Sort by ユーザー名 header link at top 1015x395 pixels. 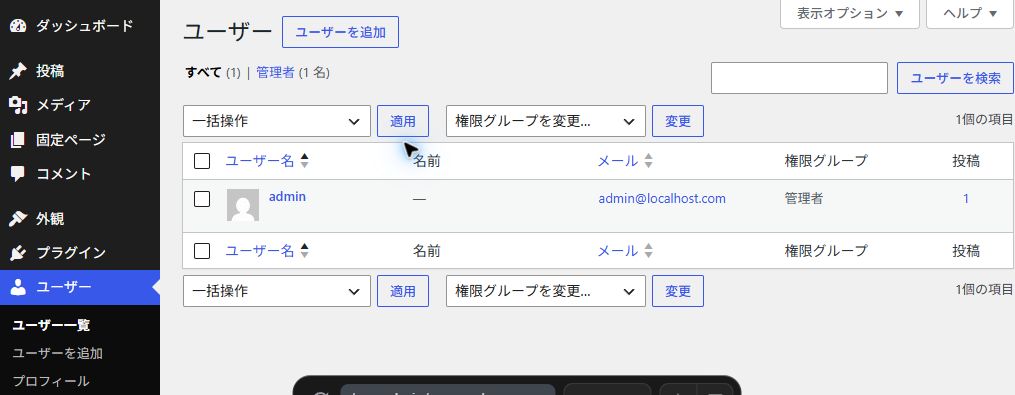(260, 161)
